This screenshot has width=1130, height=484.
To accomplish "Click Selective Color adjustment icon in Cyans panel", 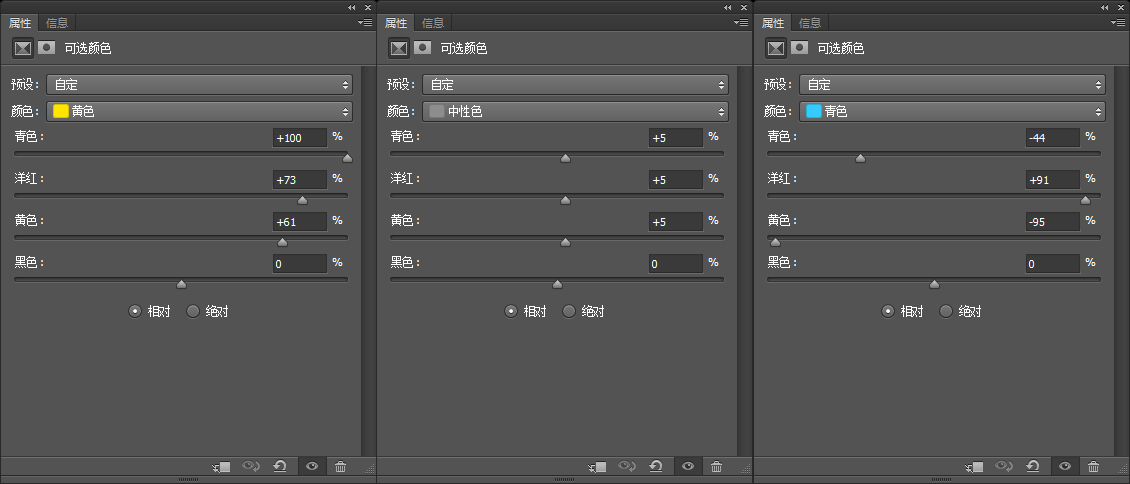I will pos(776,48).
